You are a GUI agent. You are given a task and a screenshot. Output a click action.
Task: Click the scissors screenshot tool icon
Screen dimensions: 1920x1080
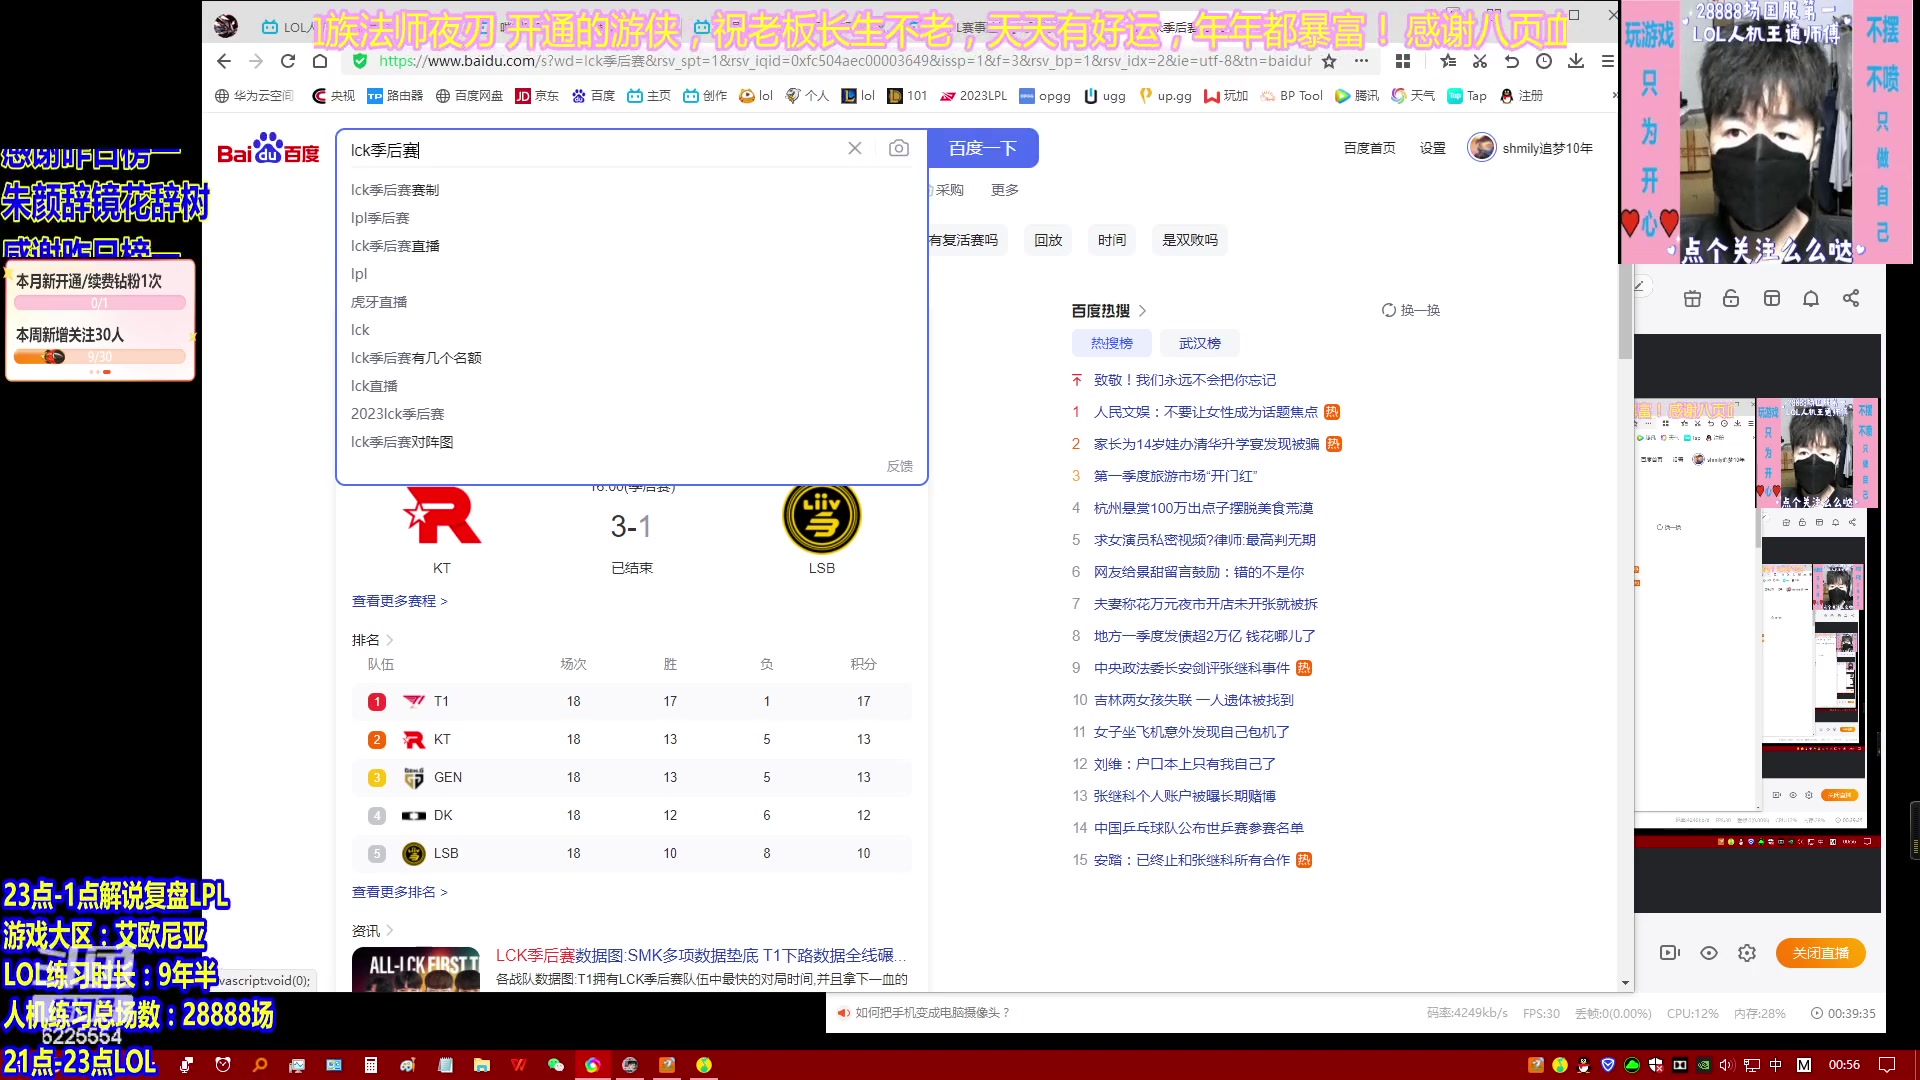[x=1480, y=61]
